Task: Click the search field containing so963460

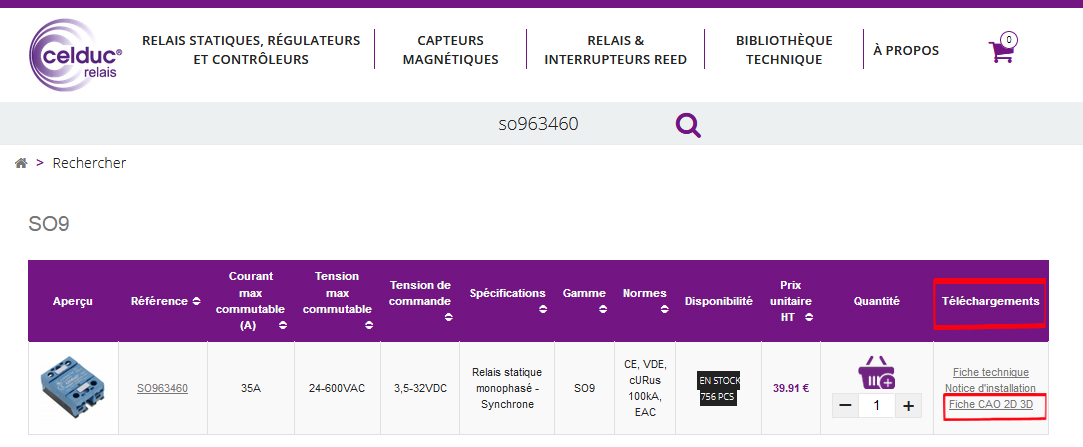Action: point(539,124)
